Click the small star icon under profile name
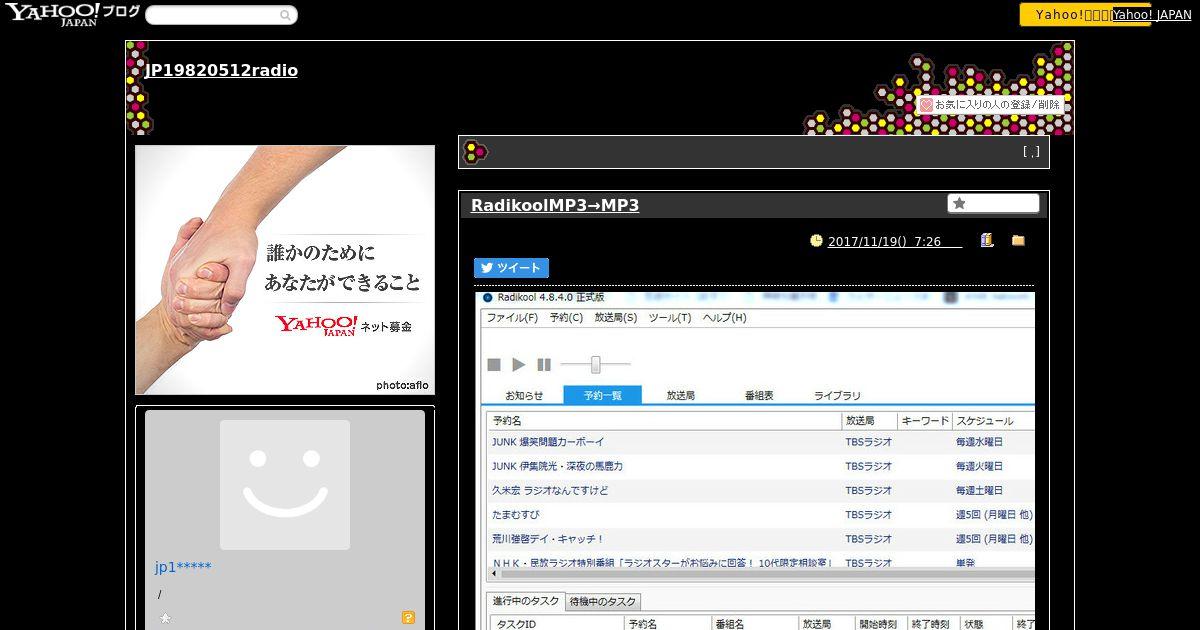 click(x=165, y=618)
